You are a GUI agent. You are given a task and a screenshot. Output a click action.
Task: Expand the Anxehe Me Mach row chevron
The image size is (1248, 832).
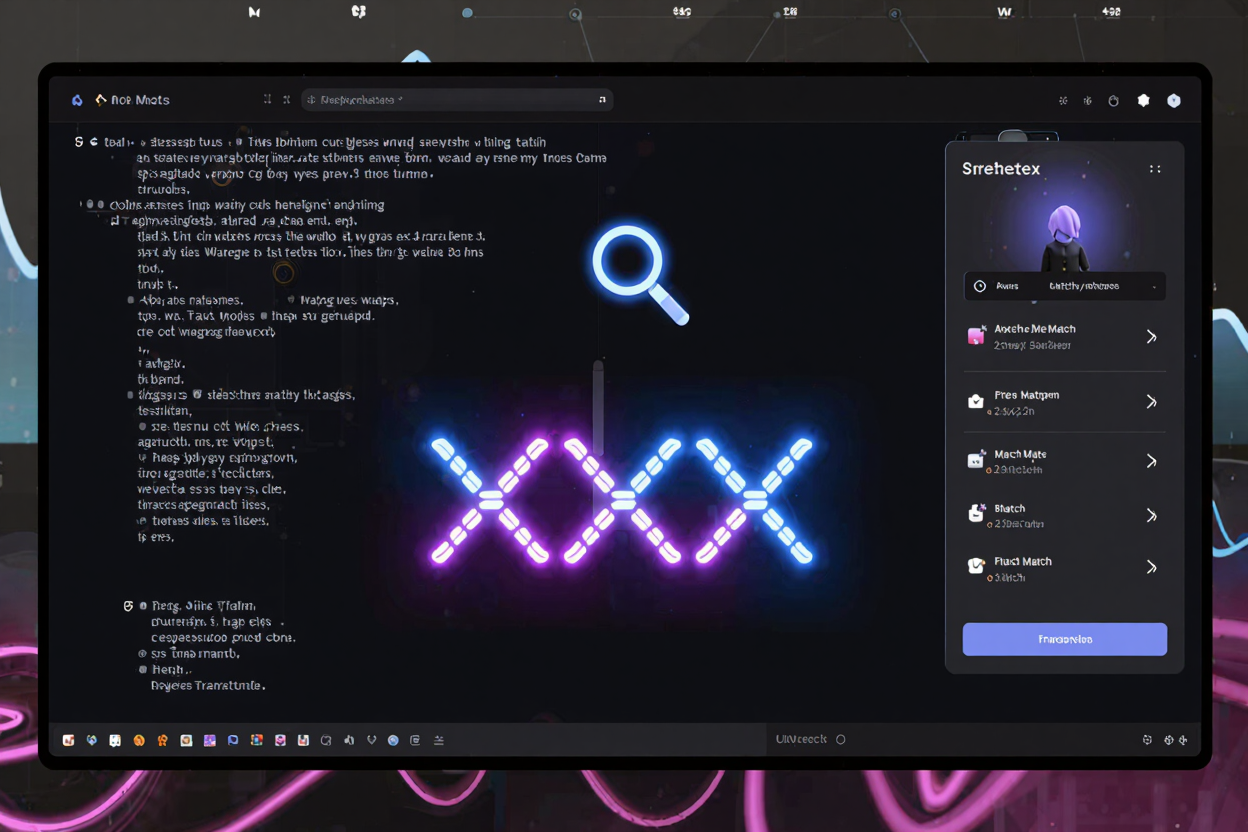(x=1151, y=337)
